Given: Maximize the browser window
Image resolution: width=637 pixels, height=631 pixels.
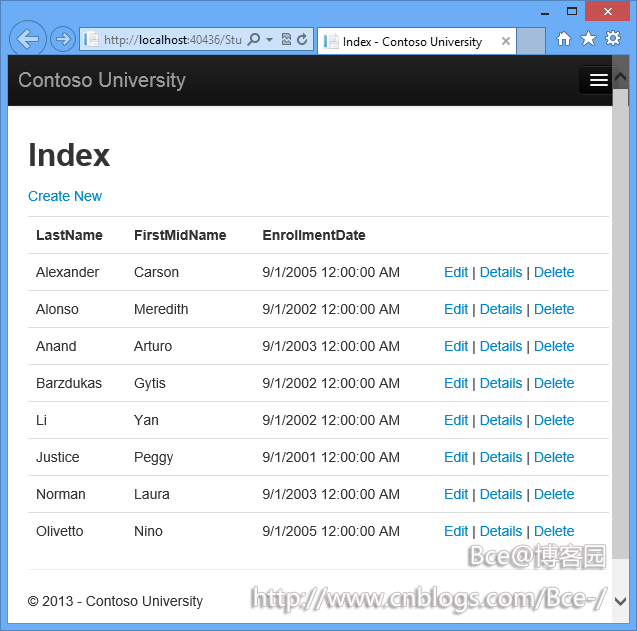Looking at the screenshot, I should tap(572, 11).
